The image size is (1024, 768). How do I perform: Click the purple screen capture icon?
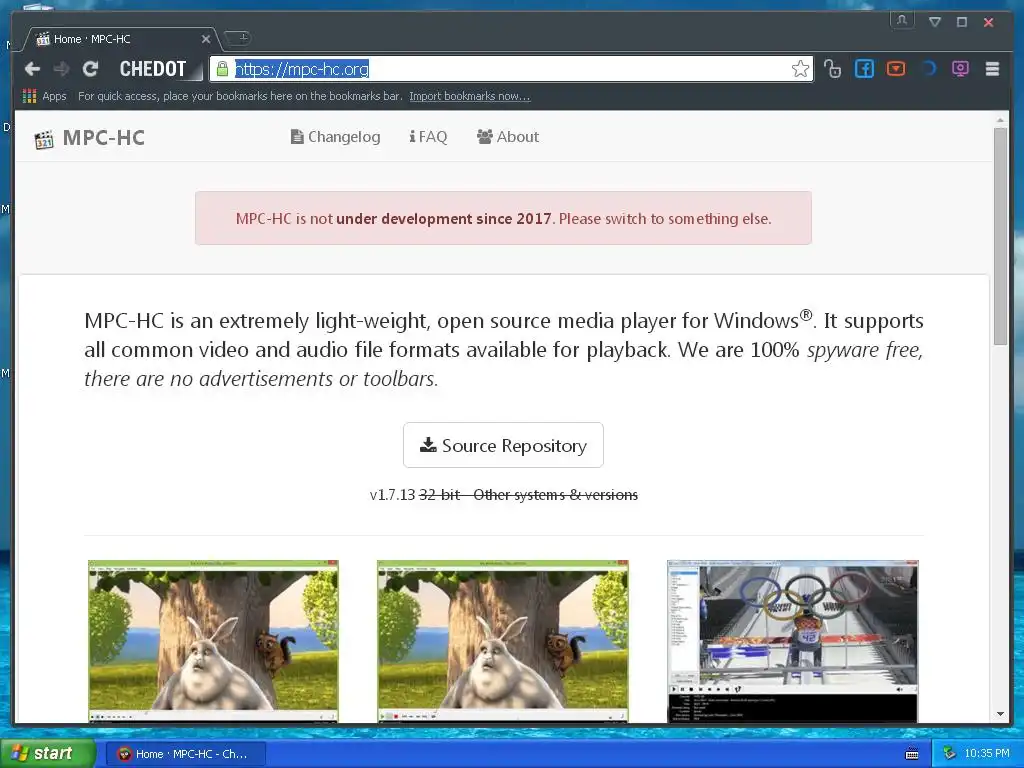(x=960, y=68)
